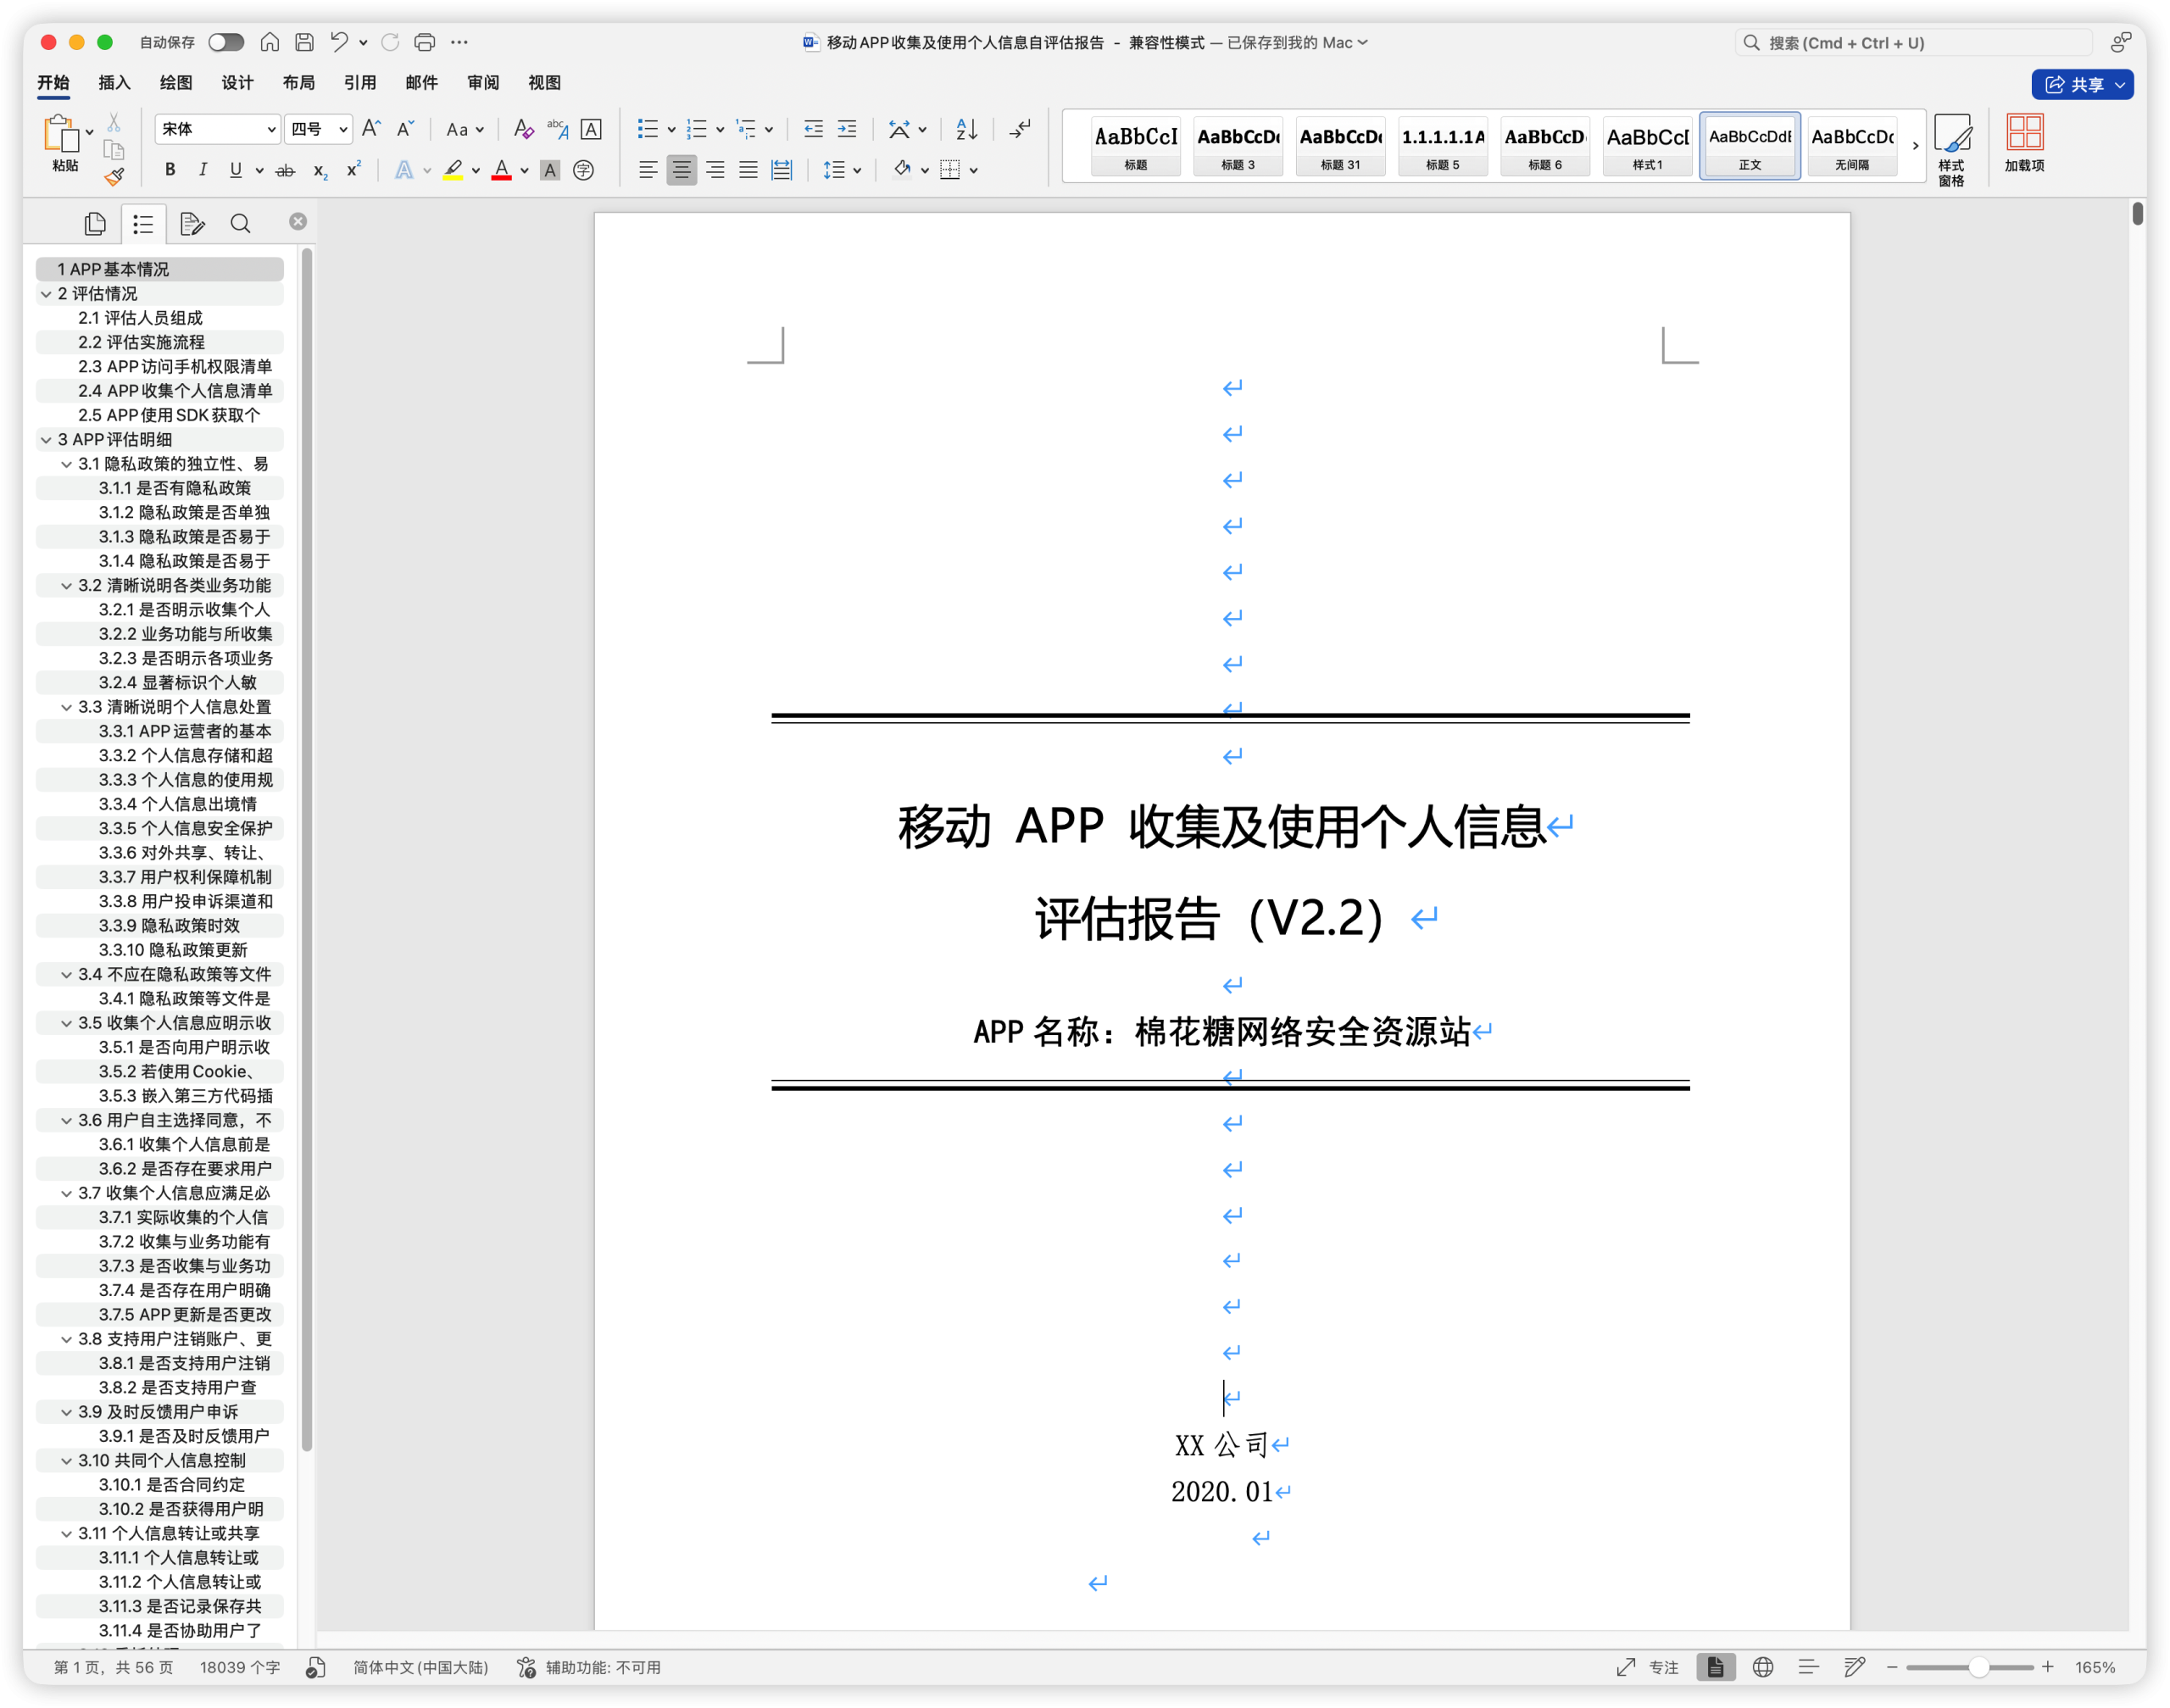Apply the 标题 3 style
Screen dimensions: 2170x1708
1238,146
